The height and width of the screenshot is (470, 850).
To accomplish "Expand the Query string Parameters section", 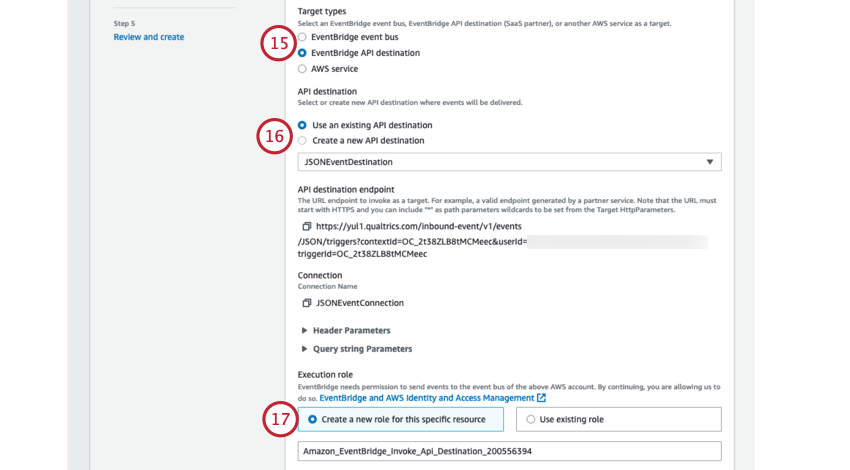I will pyautogui.click(x=305, y=349).
